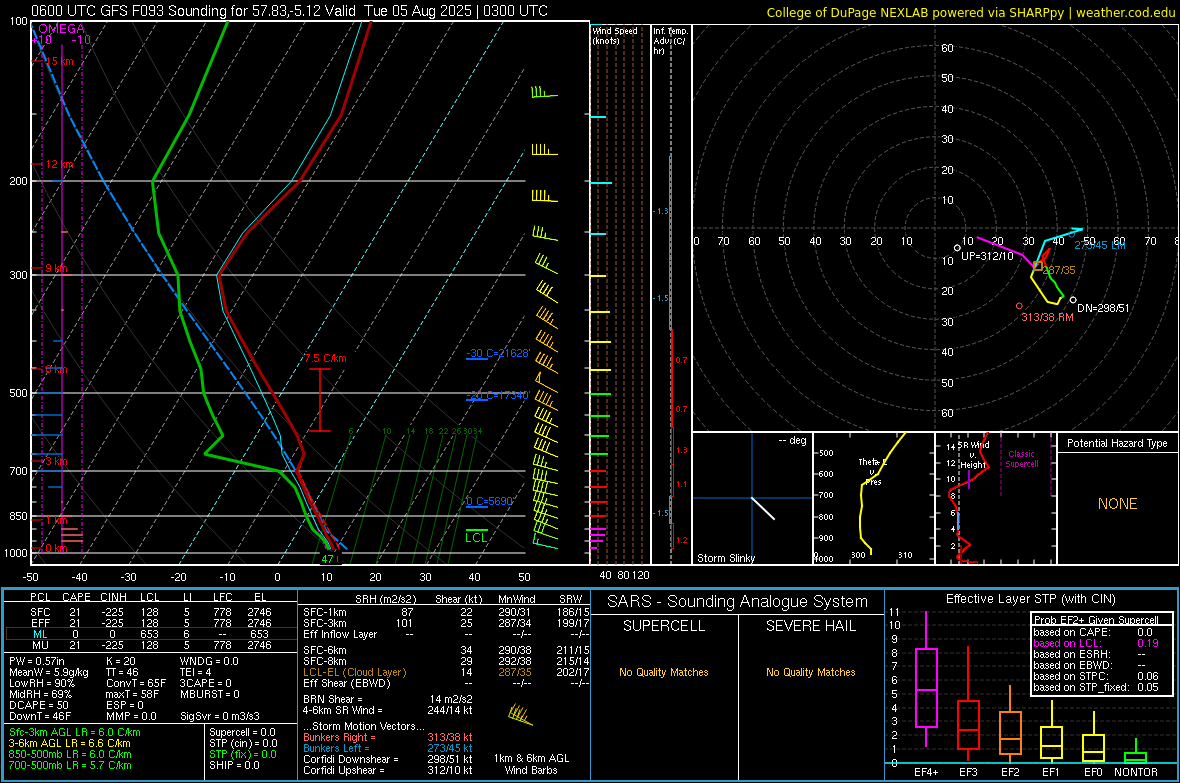Click the DCAPE = 50 value

pos(41,705)
